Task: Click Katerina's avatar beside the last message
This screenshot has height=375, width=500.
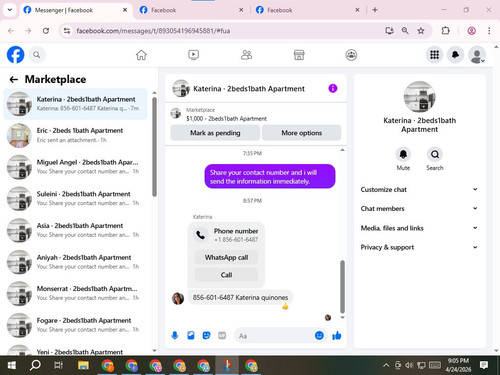Action: tap(178, 298)
